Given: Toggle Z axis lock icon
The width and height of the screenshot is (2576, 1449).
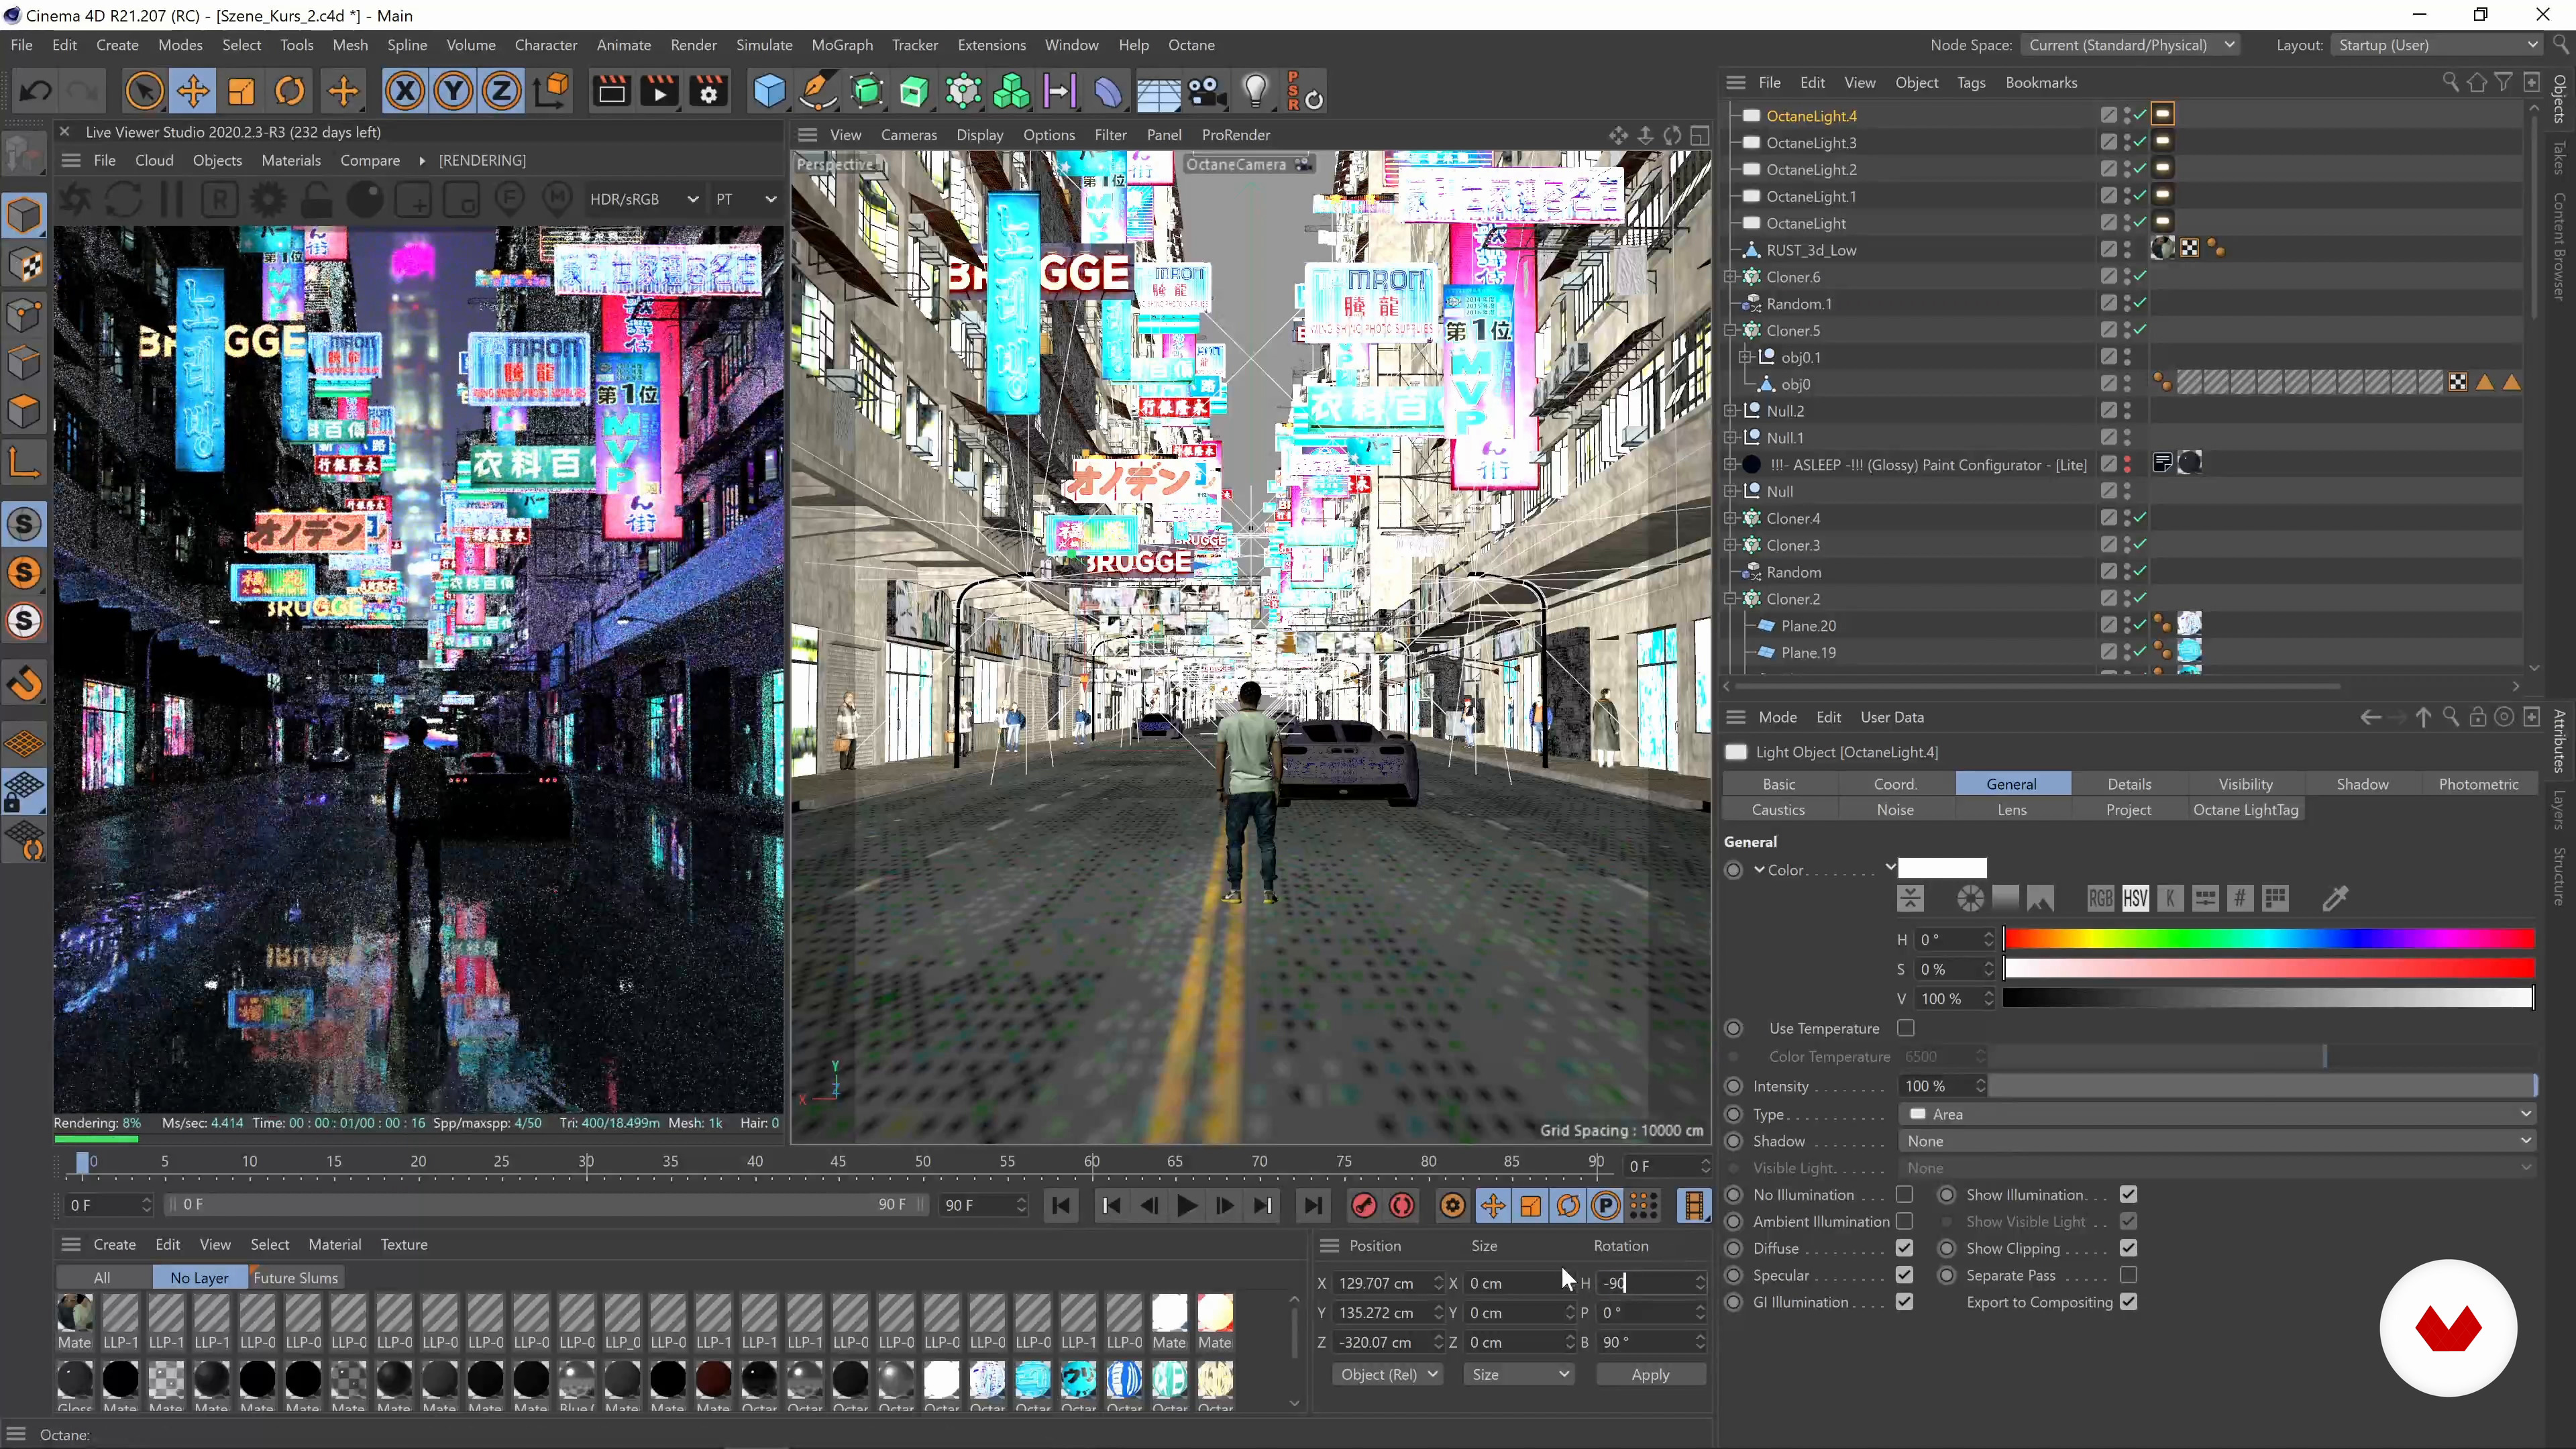Looking at the screenshot, I should pos(501,92).
